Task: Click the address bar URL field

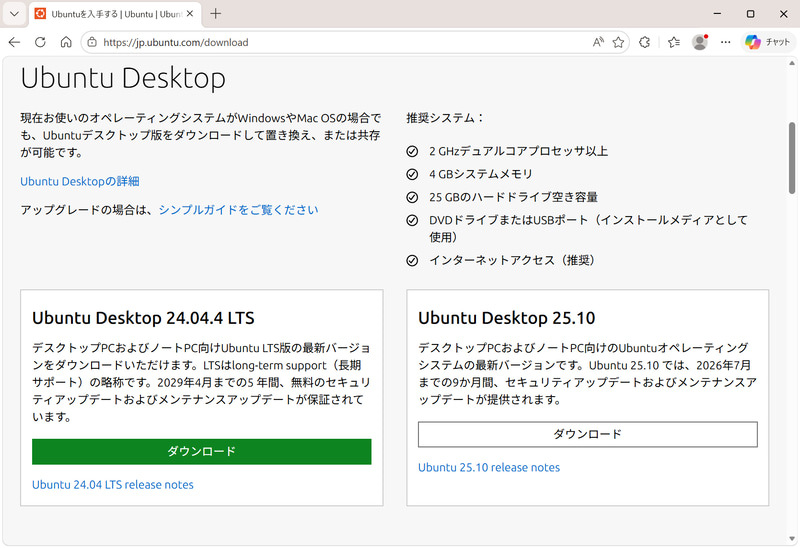Action: click(337, 42)
